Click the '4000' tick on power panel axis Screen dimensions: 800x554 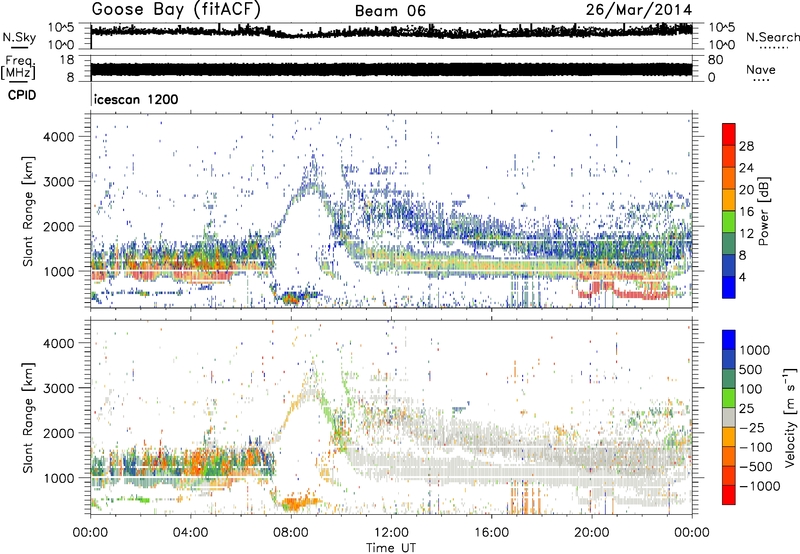(58, 137)
